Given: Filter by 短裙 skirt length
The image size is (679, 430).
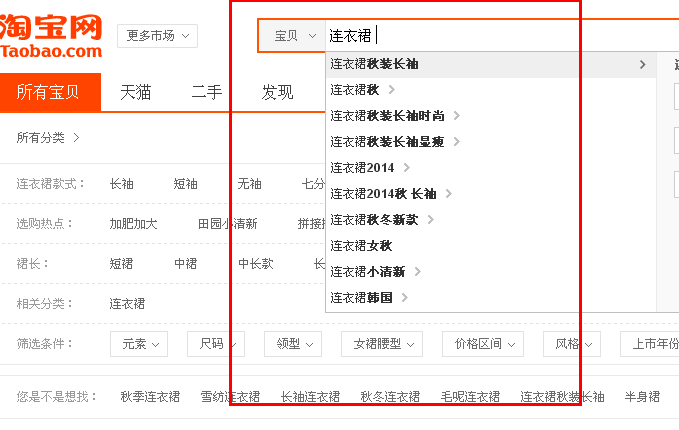Looking at the screenshot, I should 121,264.
